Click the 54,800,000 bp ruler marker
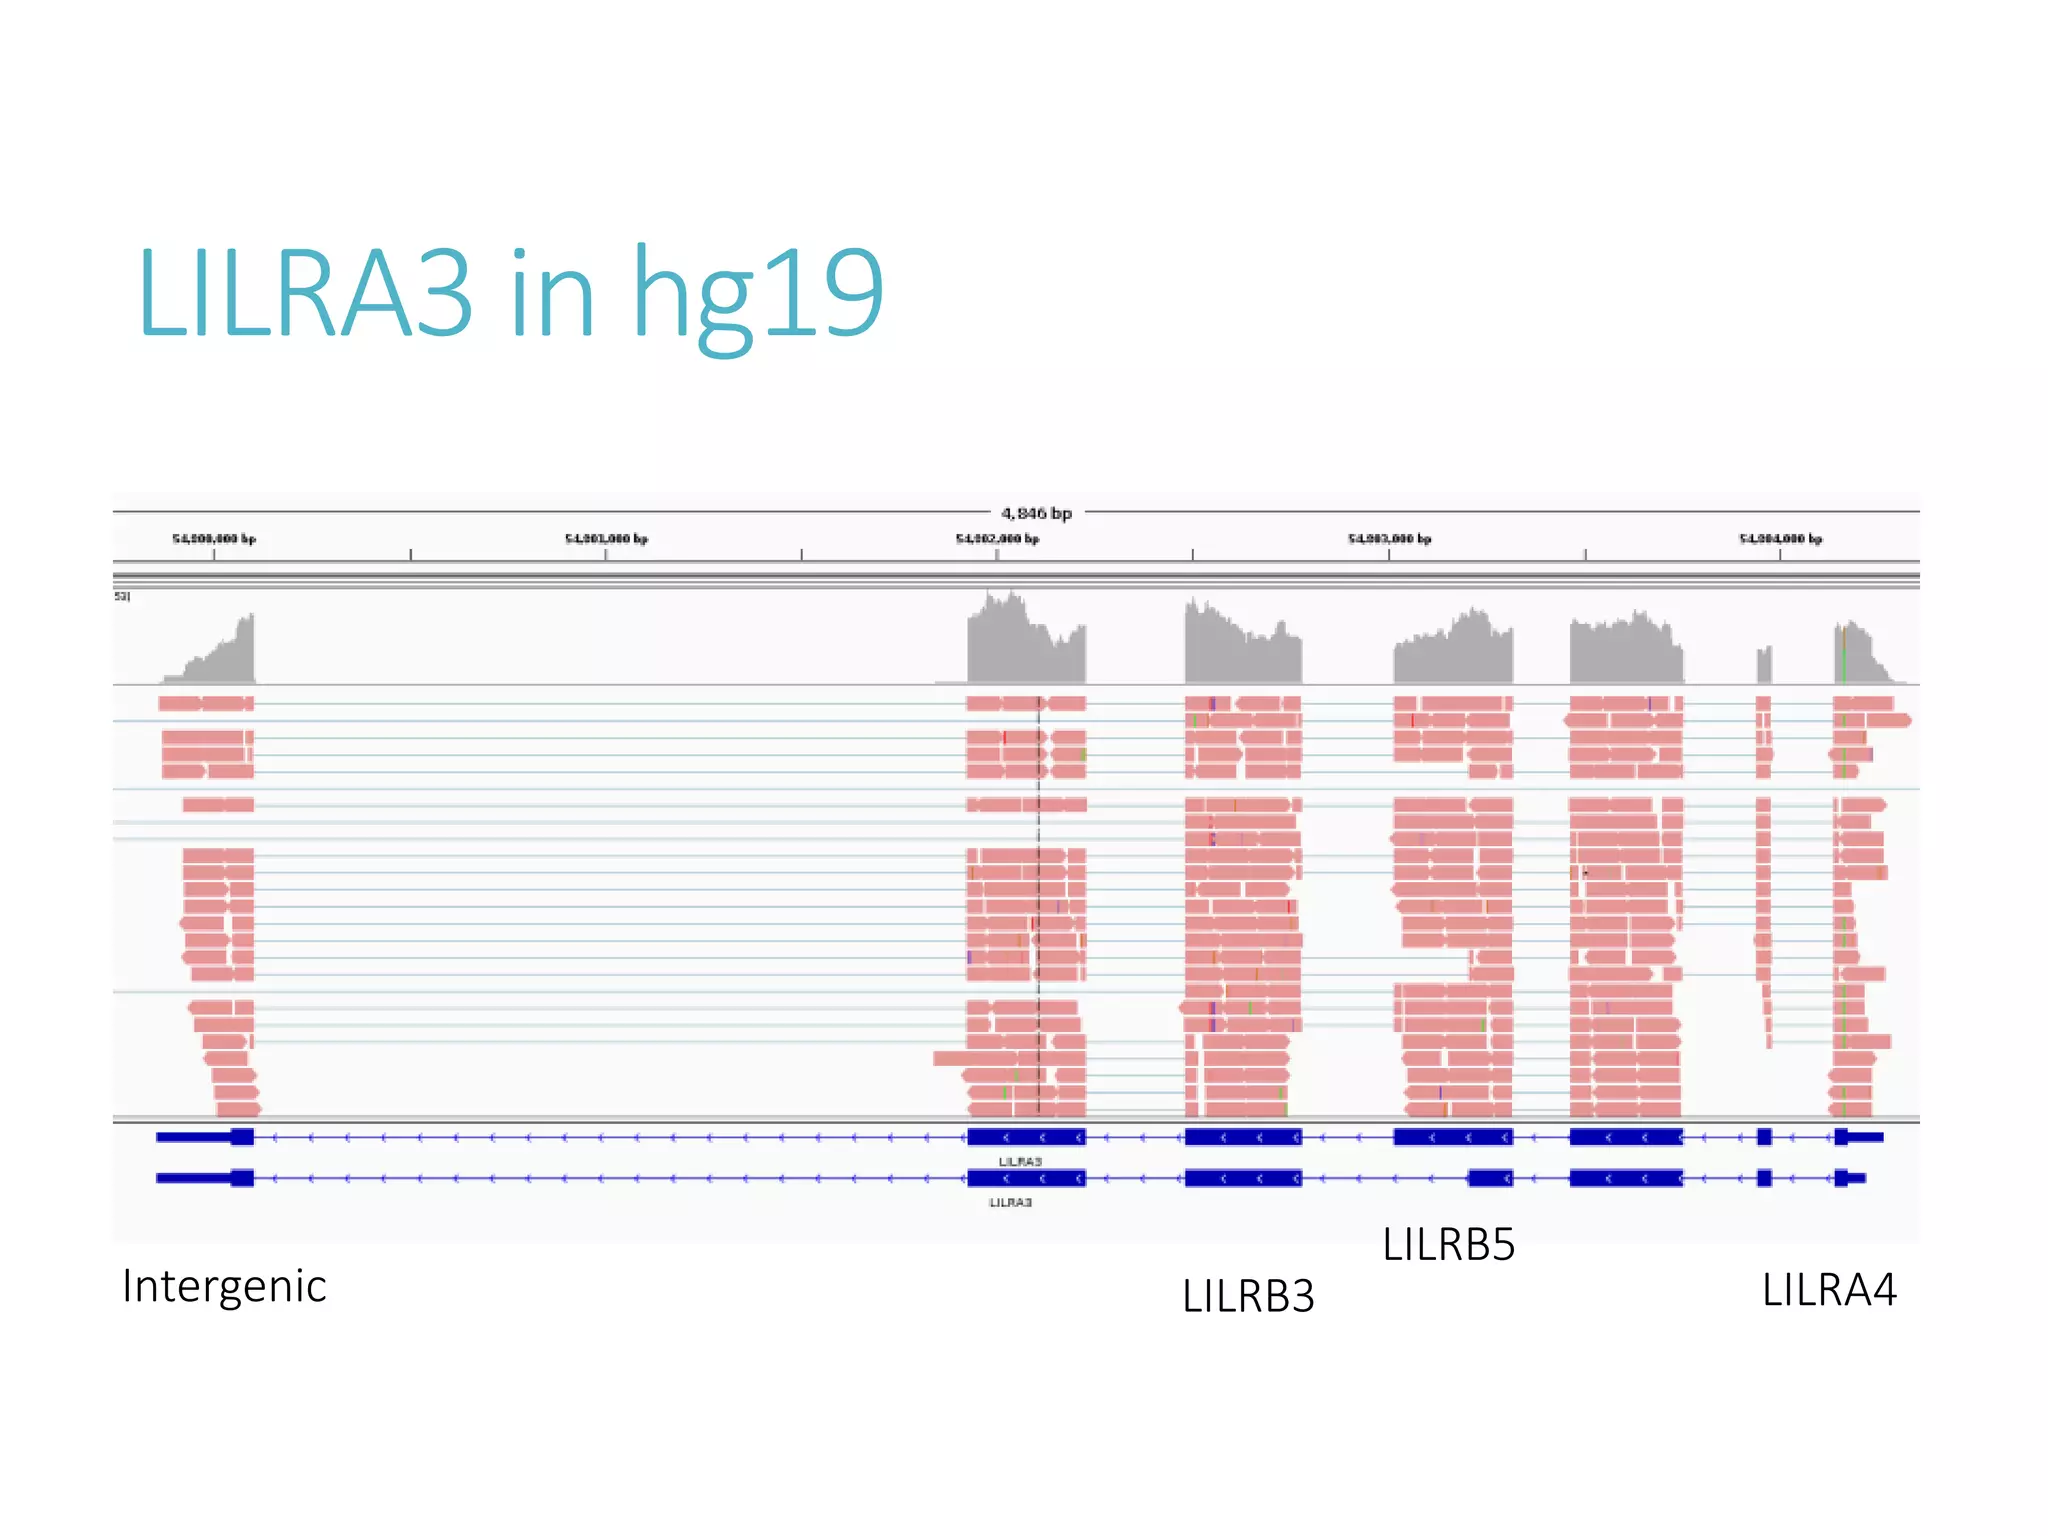Image resolution: width=2048 pixels, height=1536 pixels. pyautogui.click(x=214, y=539)
